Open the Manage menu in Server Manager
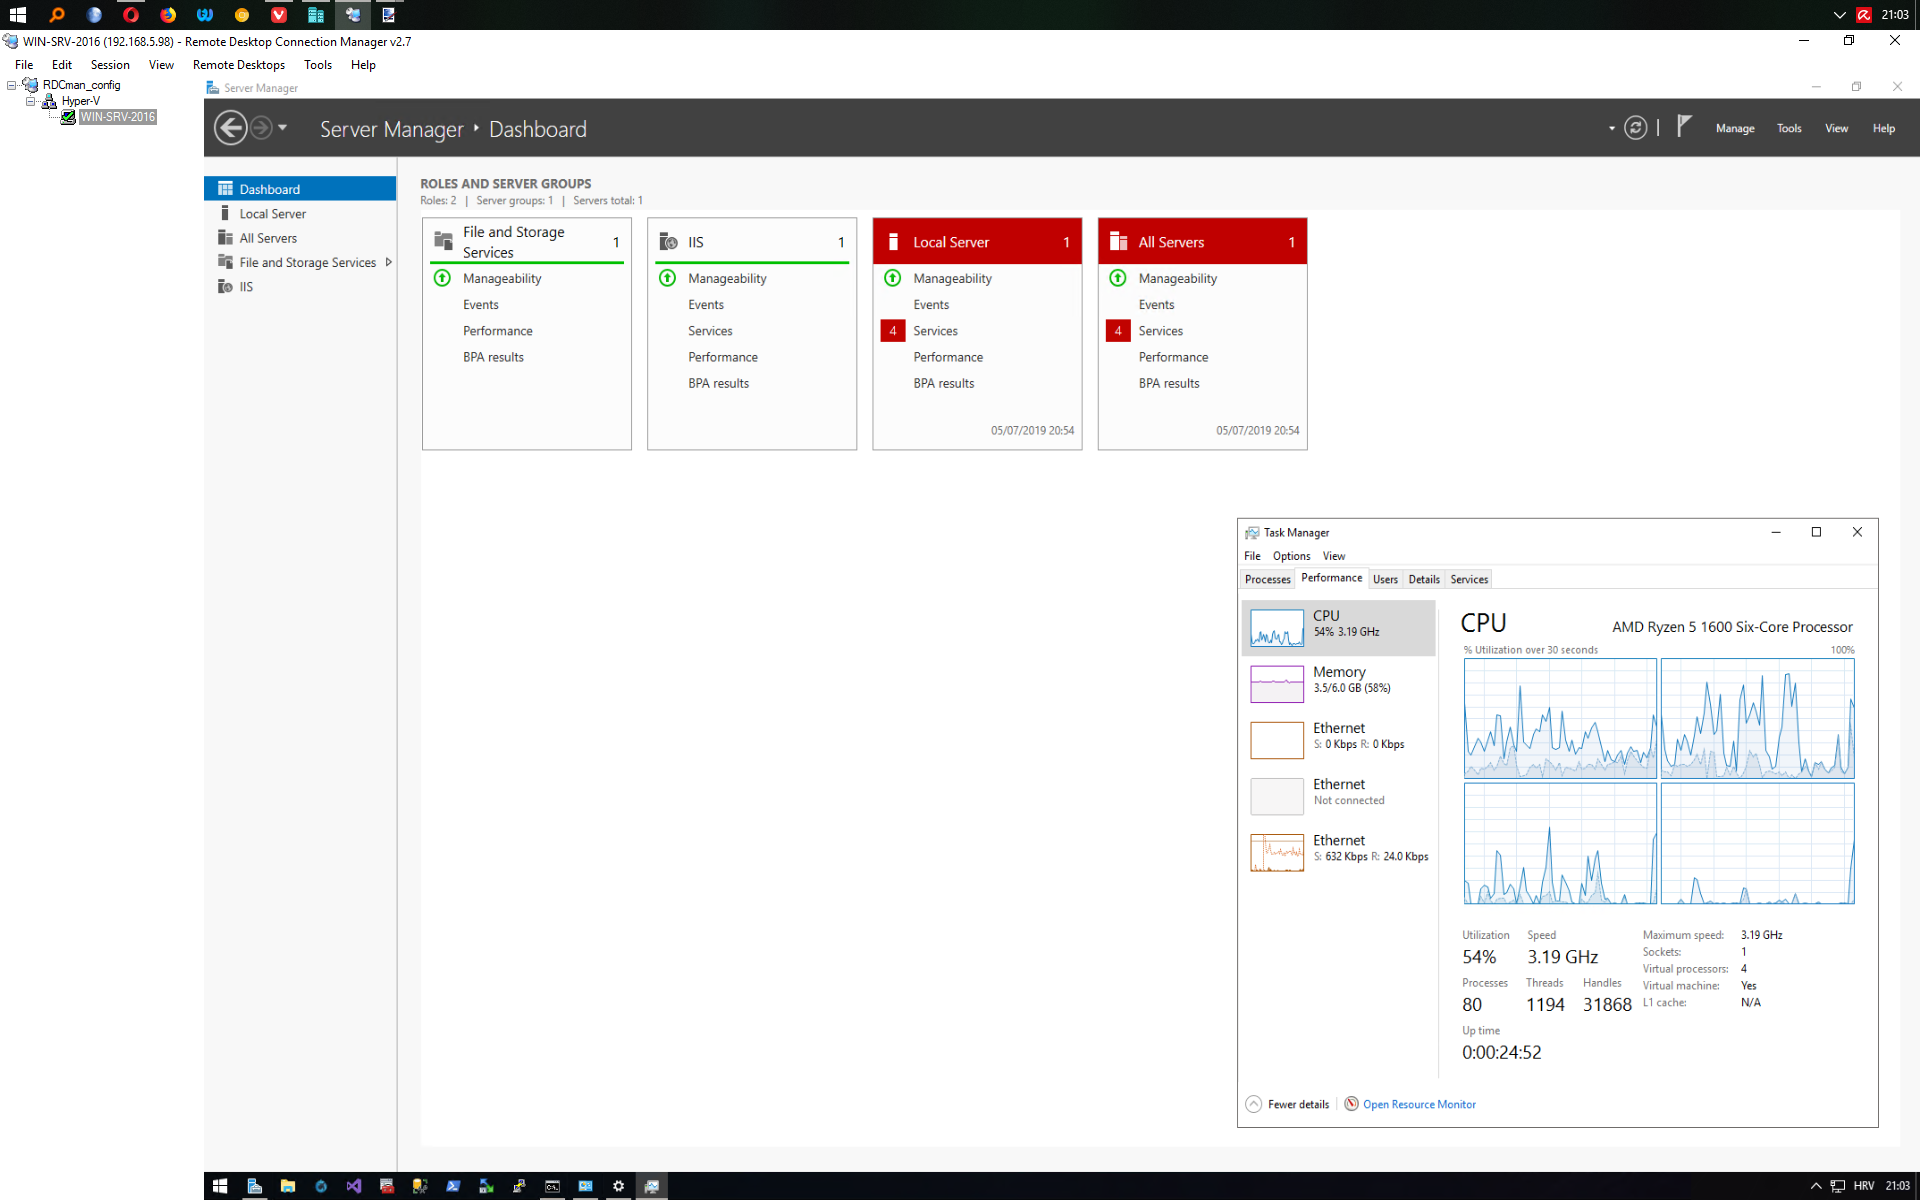 (x=1734, y=128)
